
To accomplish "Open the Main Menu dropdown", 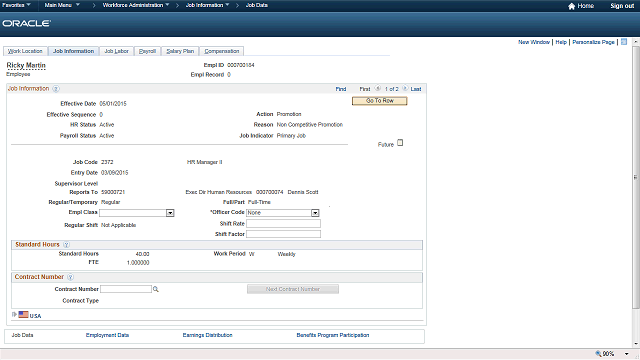I will tap(62, 5).
